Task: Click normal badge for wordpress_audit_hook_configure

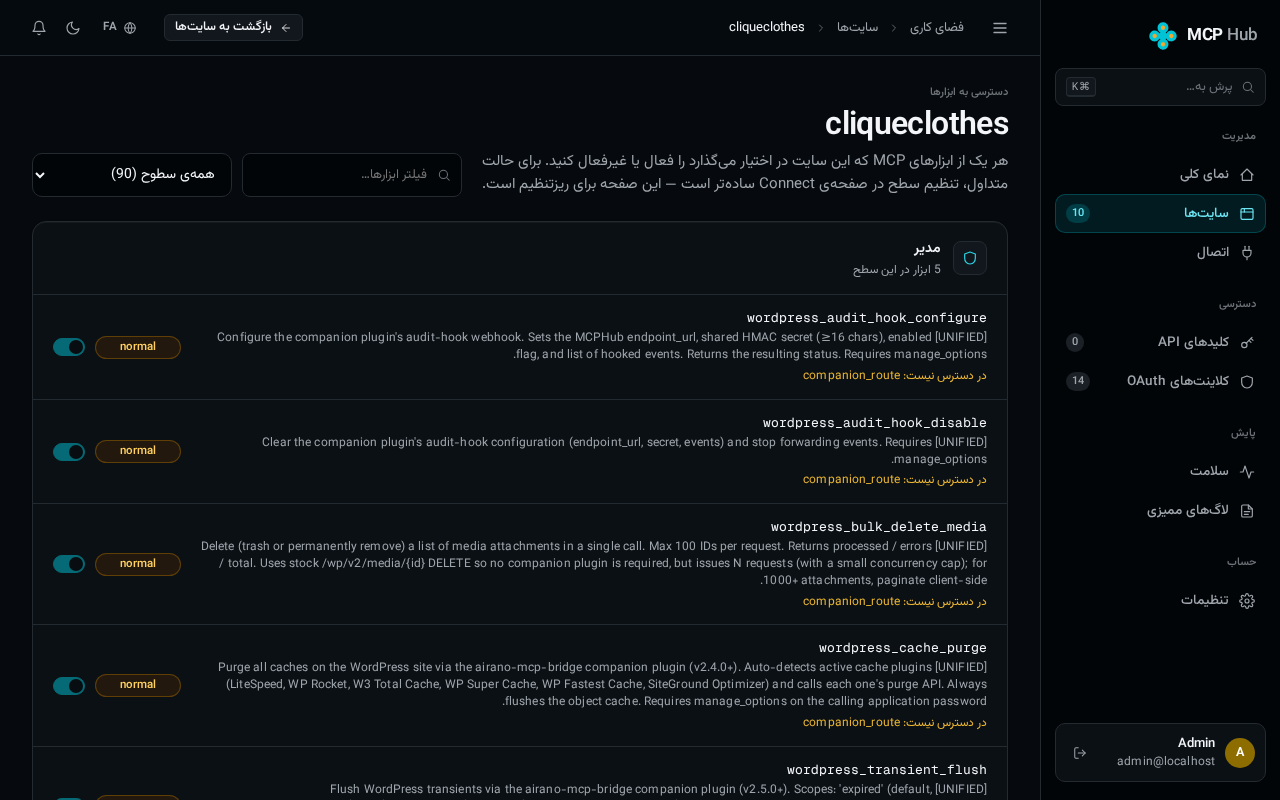Action: tap(138, 347)
